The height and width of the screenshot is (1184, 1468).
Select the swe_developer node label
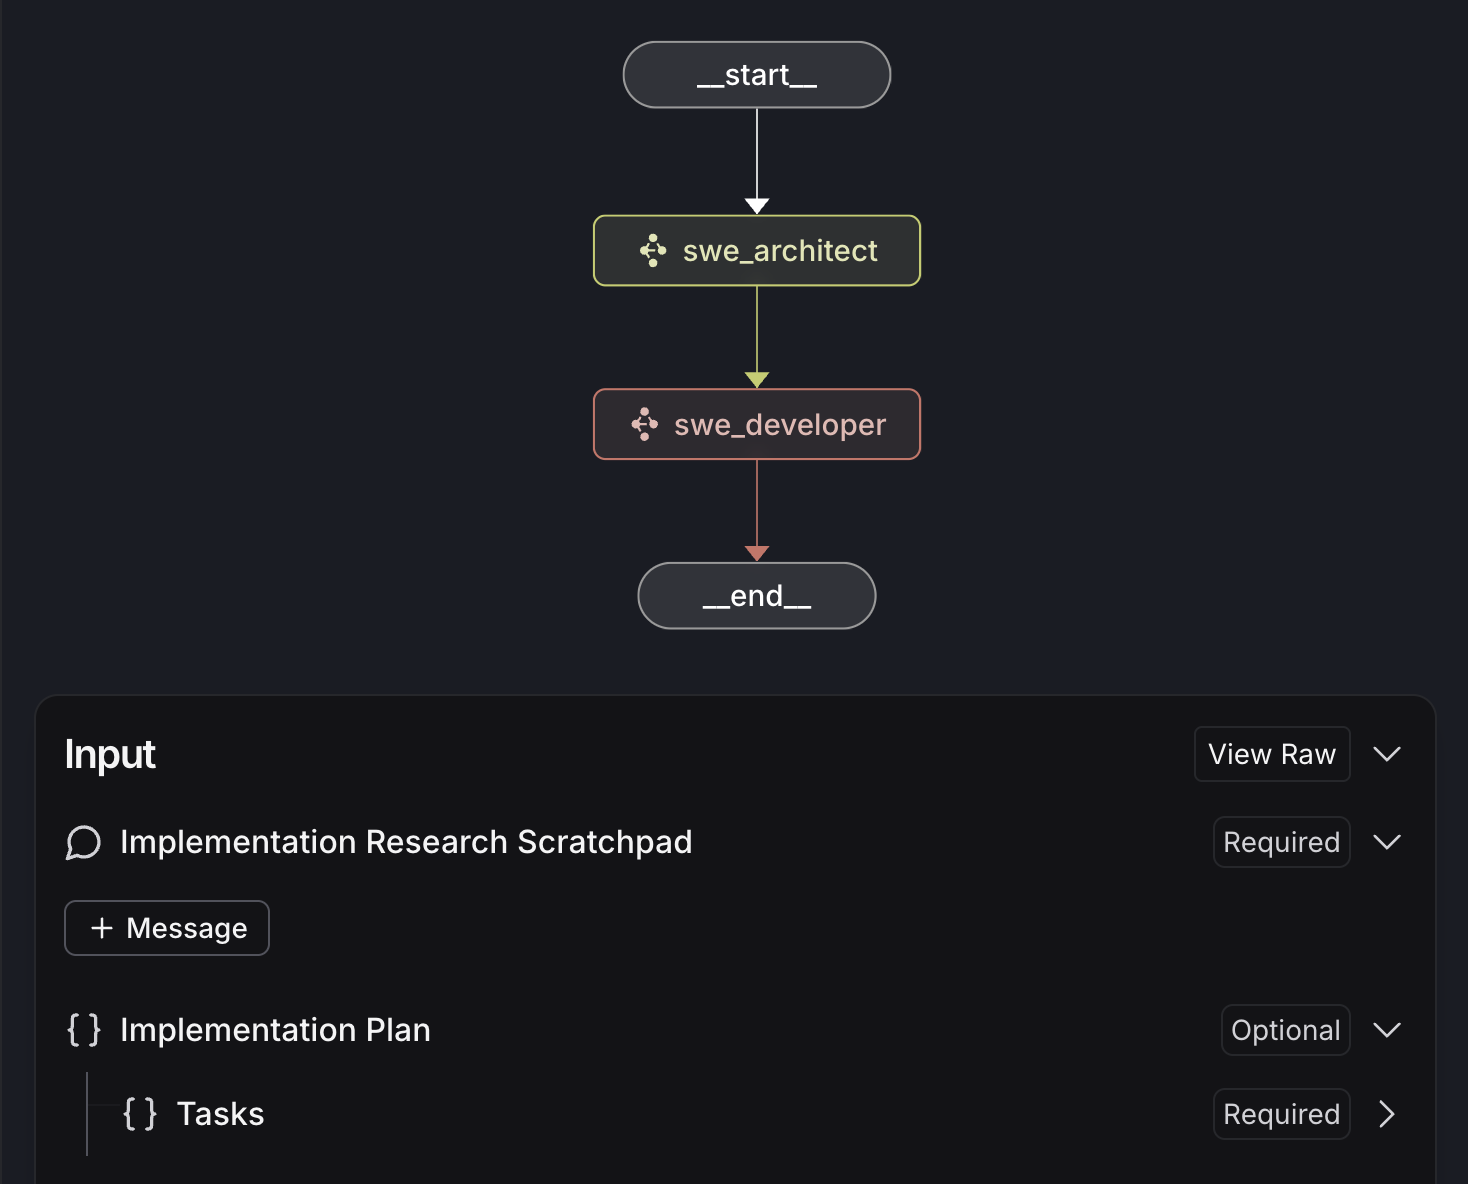pos(780,425)
